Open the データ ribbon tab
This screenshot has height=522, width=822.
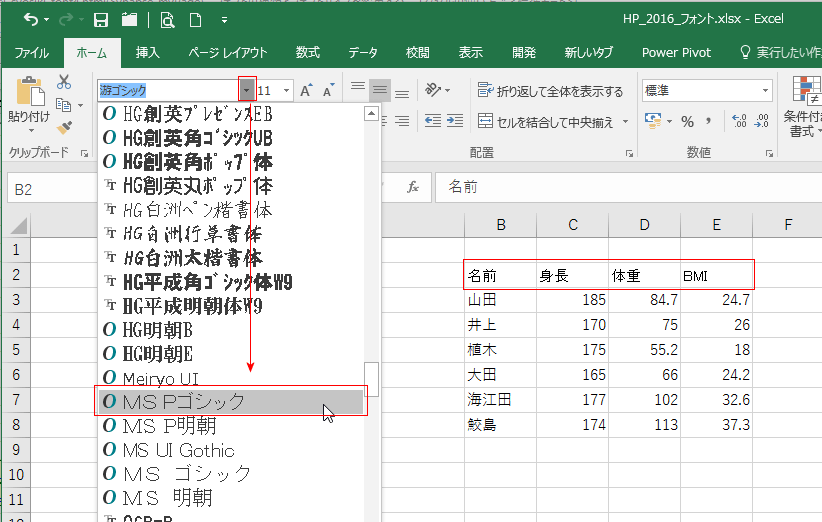[363, 52]
